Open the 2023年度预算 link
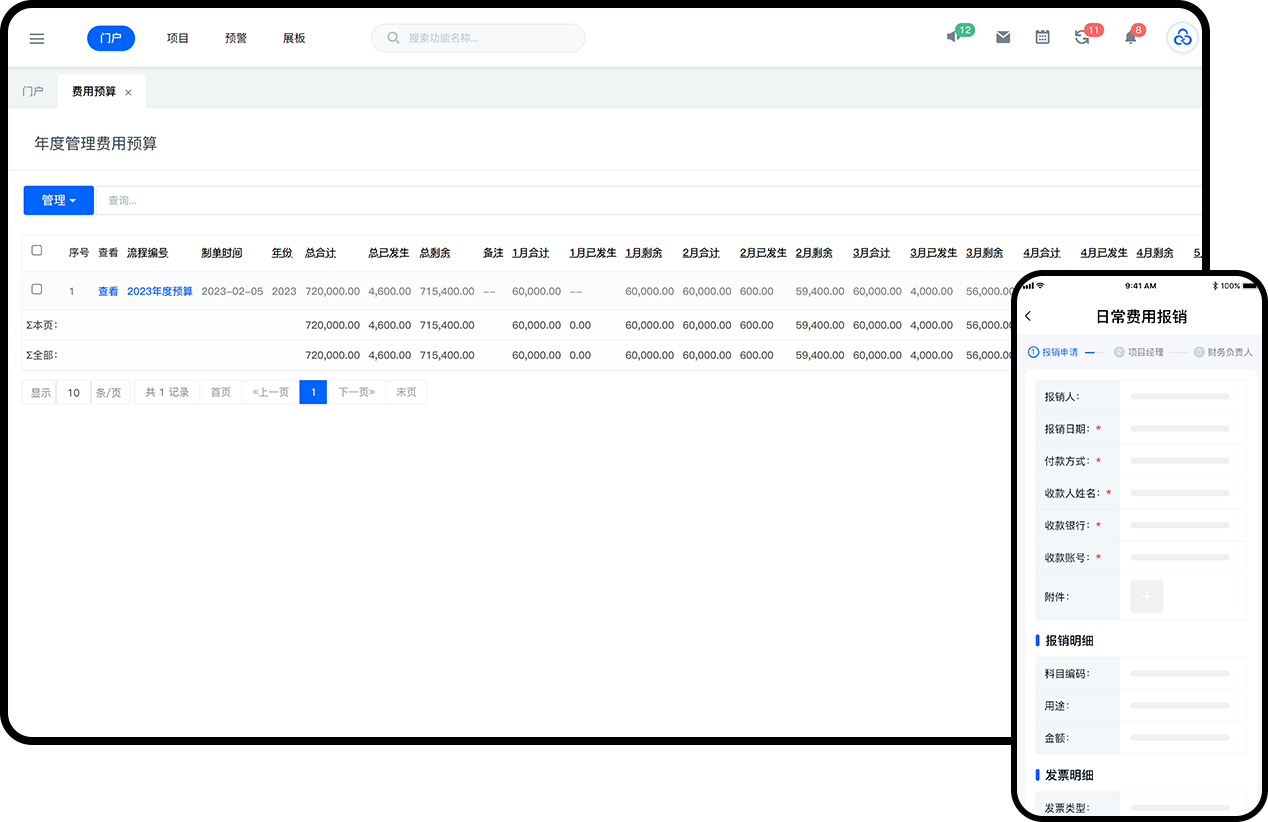This screenshot has height=822, width=1268. (x=159, y=291)
